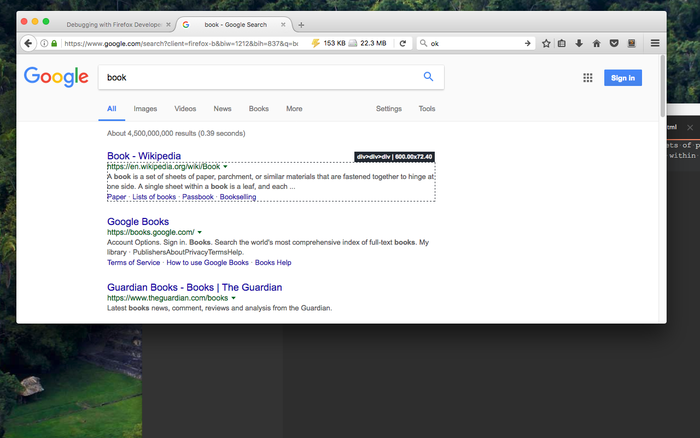Click the Sign in button
Image resolution: width=700 pixels, height=438 pixels.
point(623,78)
